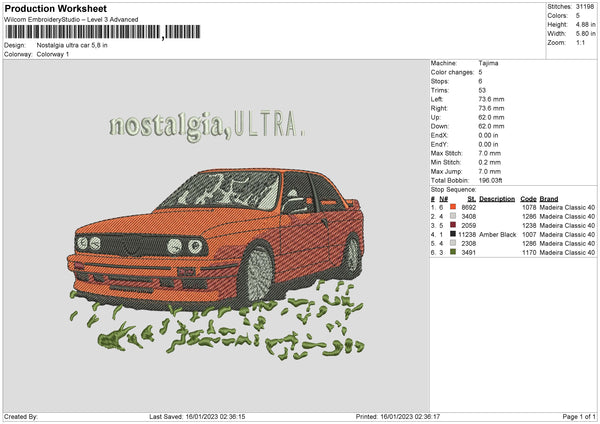Click the 'Created By:' footer label

[x=21, y=417]
